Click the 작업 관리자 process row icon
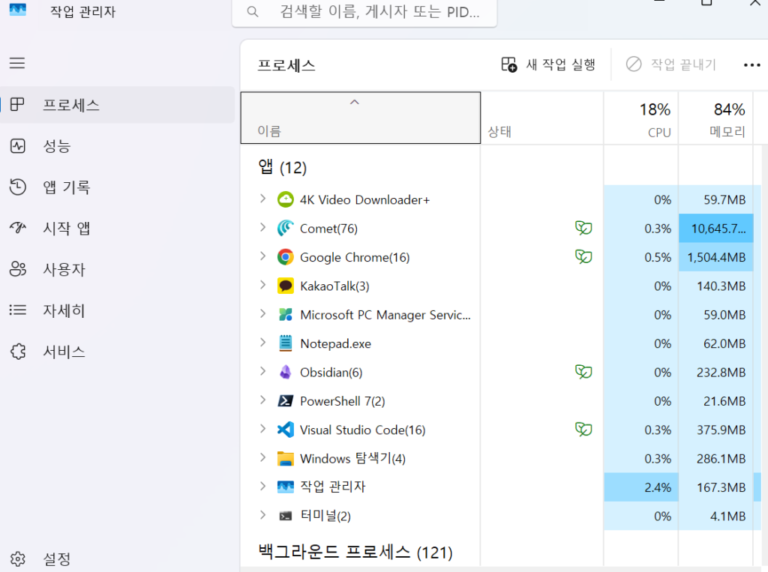Image resolution: width=768 pixels, height=572 pixels. tap(286, 487)
